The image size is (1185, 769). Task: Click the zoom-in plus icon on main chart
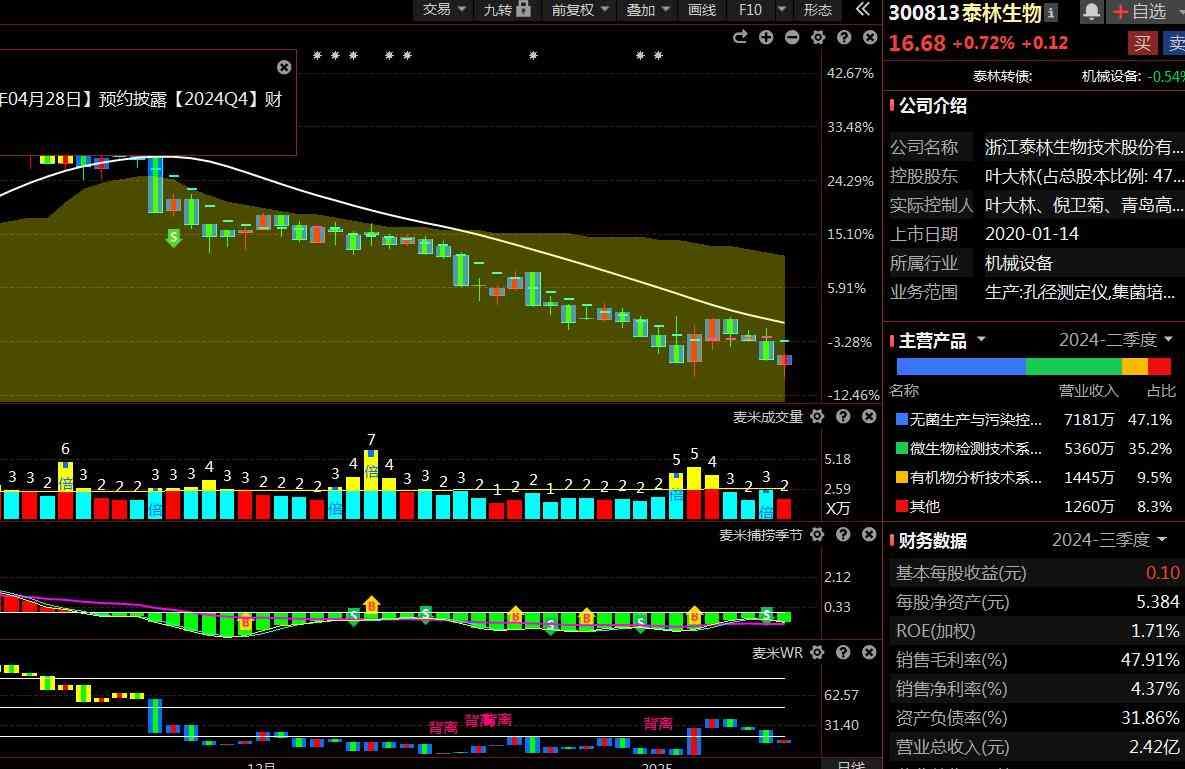tap(766, 38)
